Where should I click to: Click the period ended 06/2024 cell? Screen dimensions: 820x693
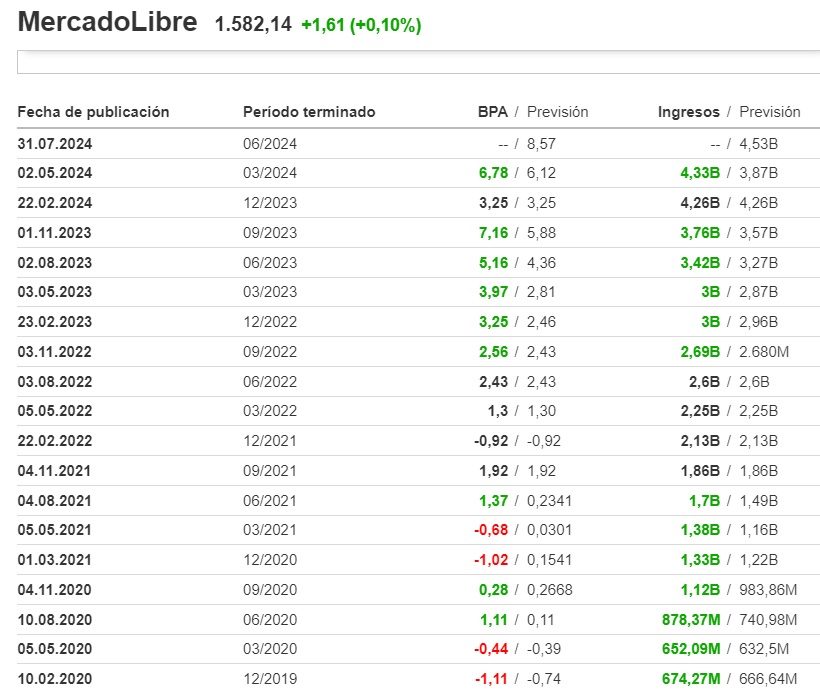pos(270,144)
